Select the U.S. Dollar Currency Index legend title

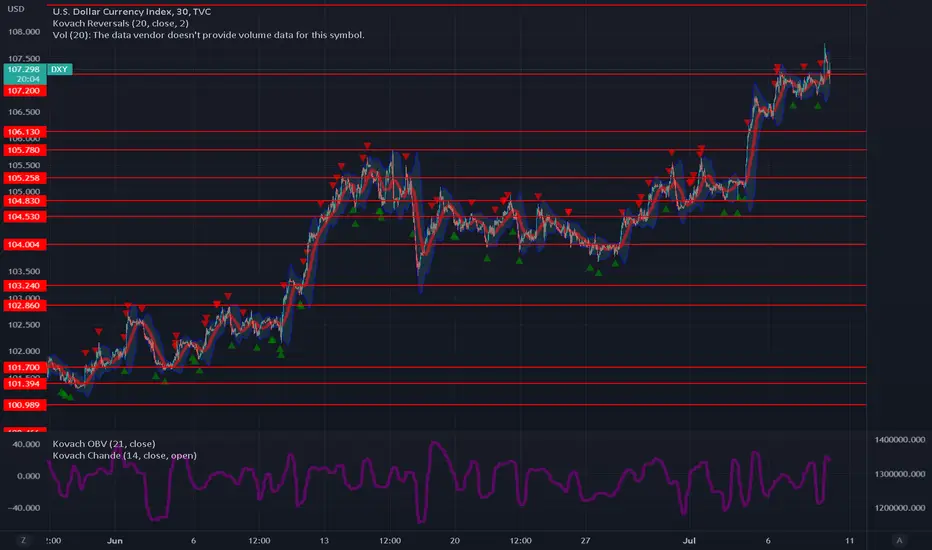131,11
